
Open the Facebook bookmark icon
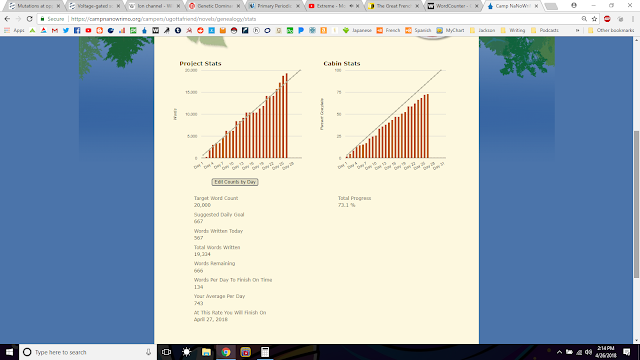(x=77, y=31)
